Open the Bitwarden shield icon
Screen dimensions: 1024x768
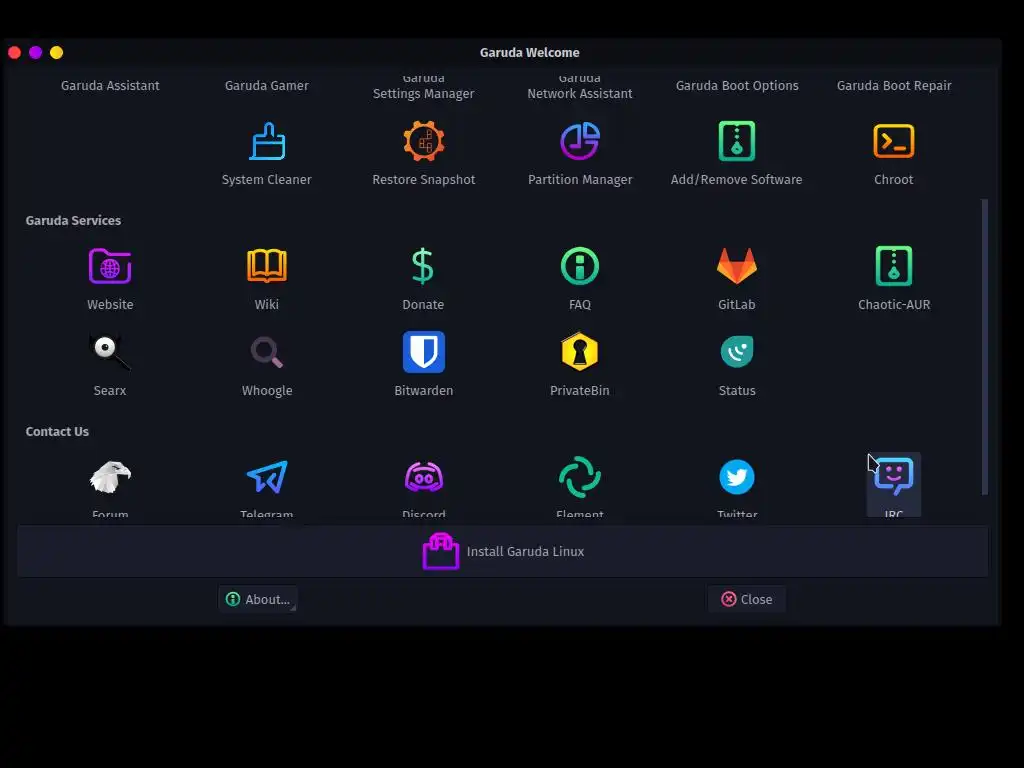pyautogui.click(x=423, y=352)
